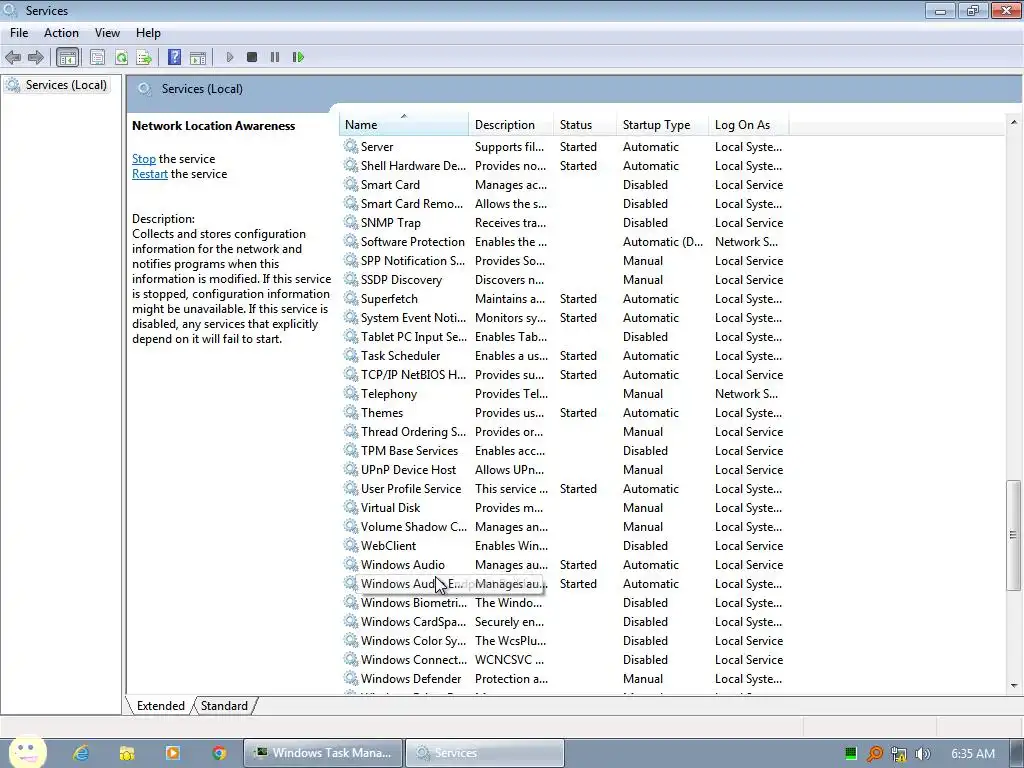This screenshot has height=768, width=1024.
Task: Click the Export List toolbar icon
Action: point(144,57)
